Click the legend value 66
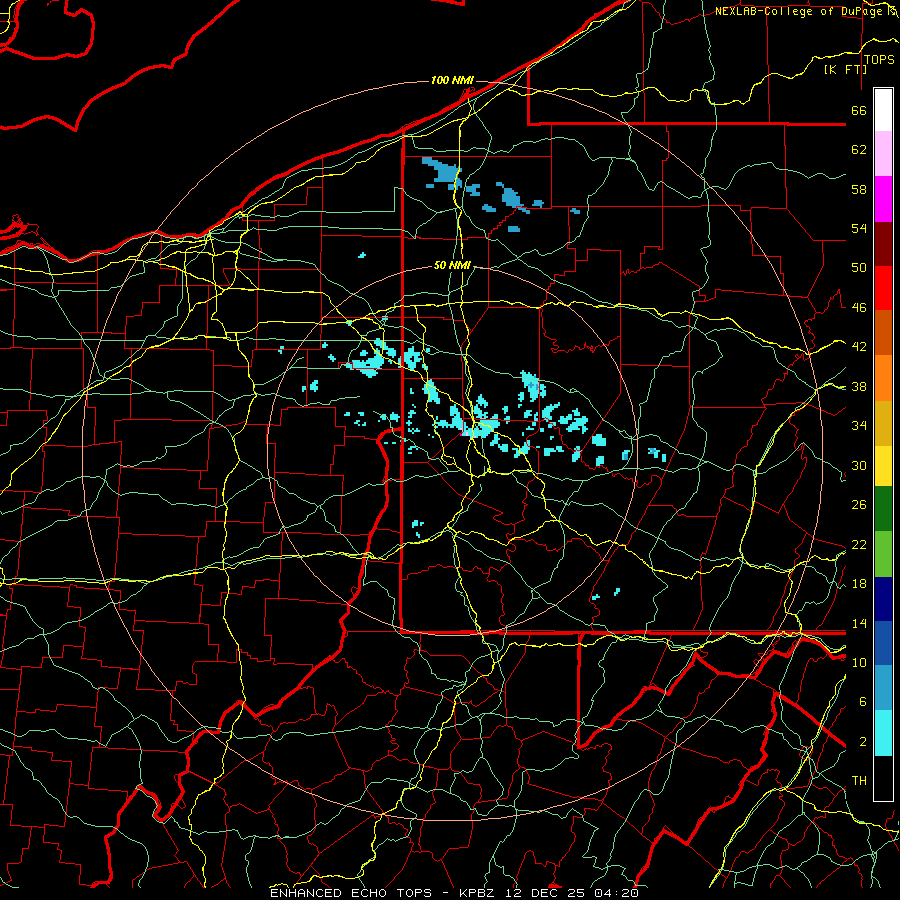 (x=859, y=110)
